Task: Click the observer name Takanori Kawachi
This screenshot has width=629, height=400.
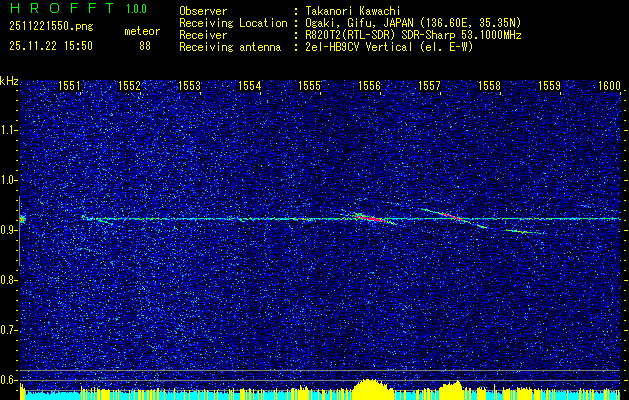Action: click(353, 11)
